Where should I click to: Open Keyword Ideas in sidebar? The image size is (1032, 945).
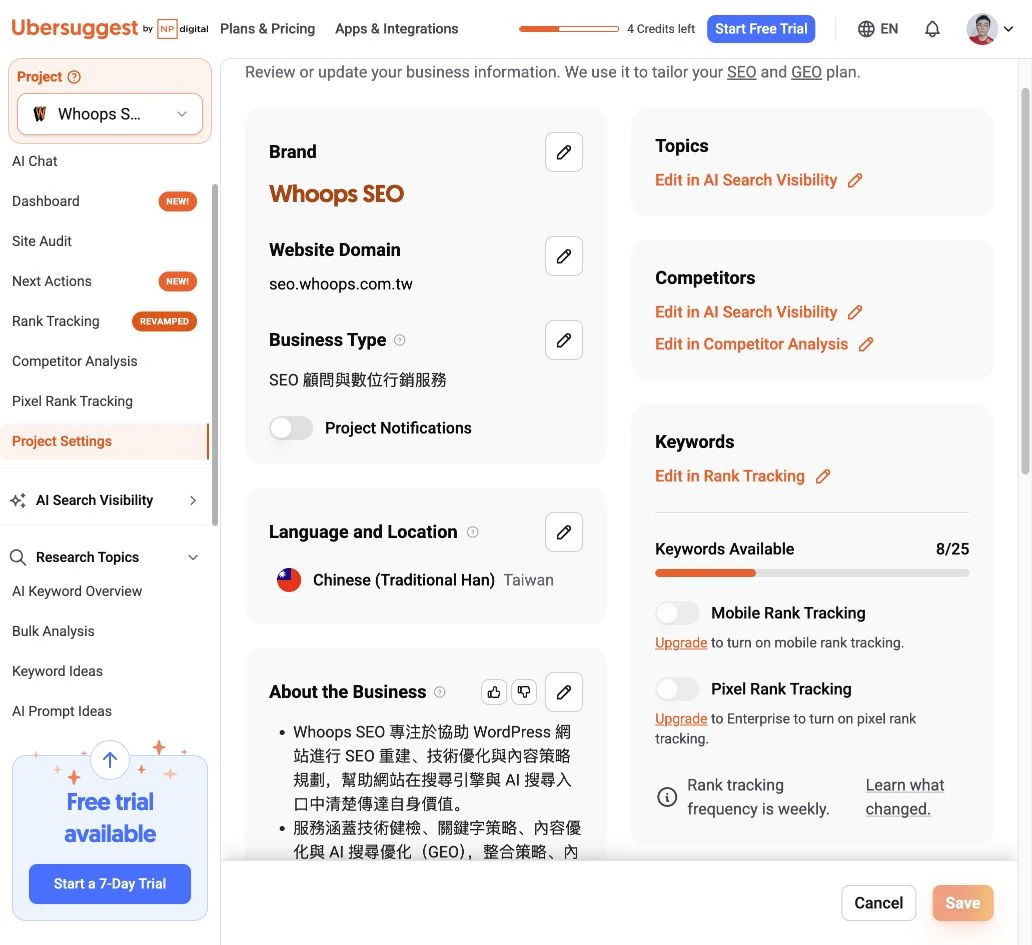(x=57, y=671)
